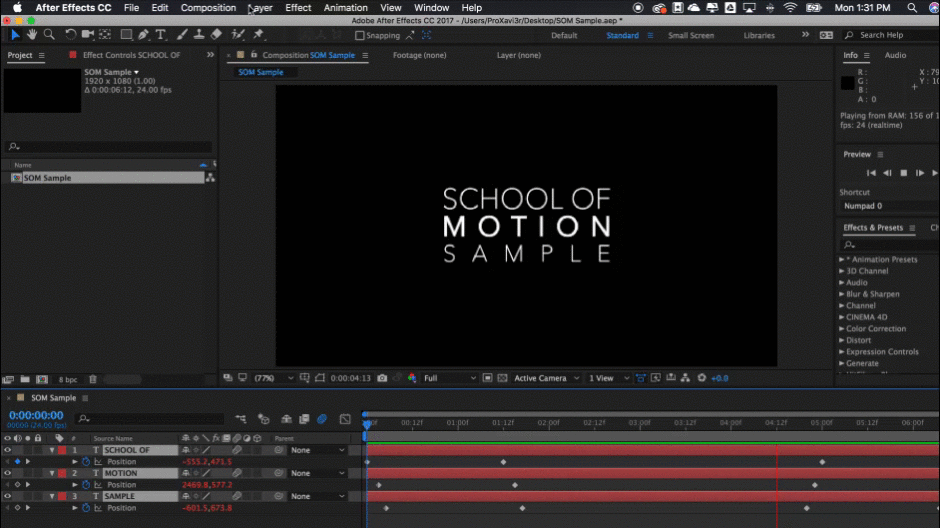Select the Pan Behind anchor point tool

[x=105, y=35]
